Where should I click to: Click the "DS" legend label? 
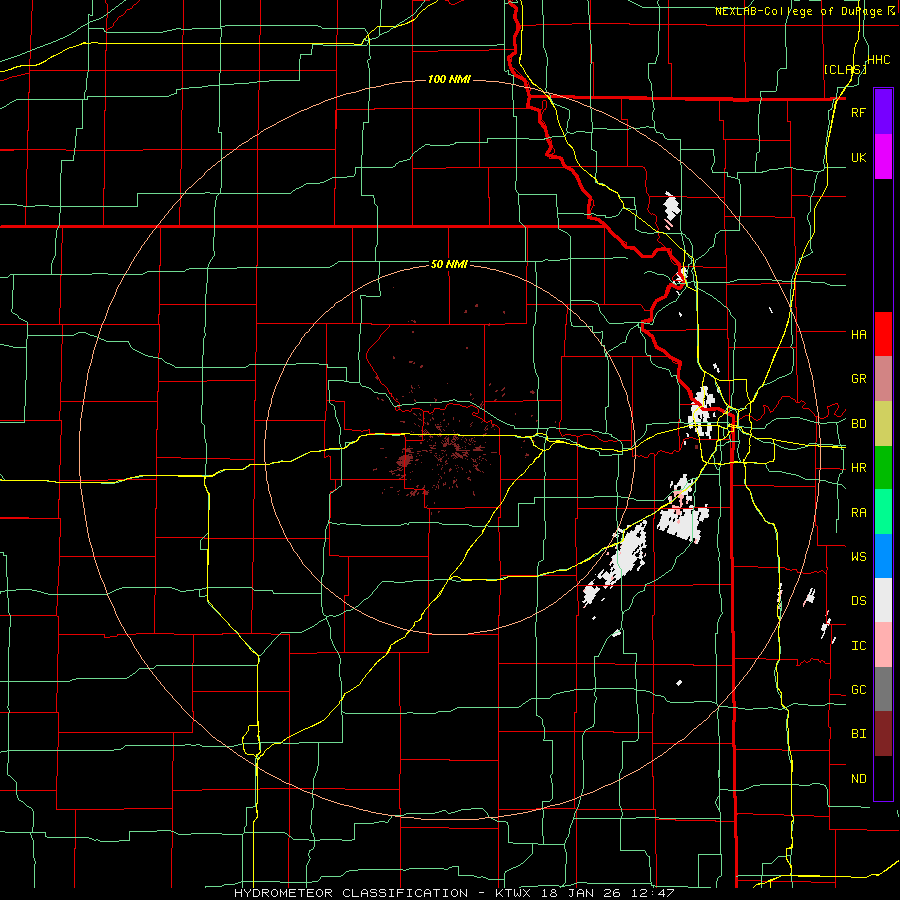coord(858,601)
